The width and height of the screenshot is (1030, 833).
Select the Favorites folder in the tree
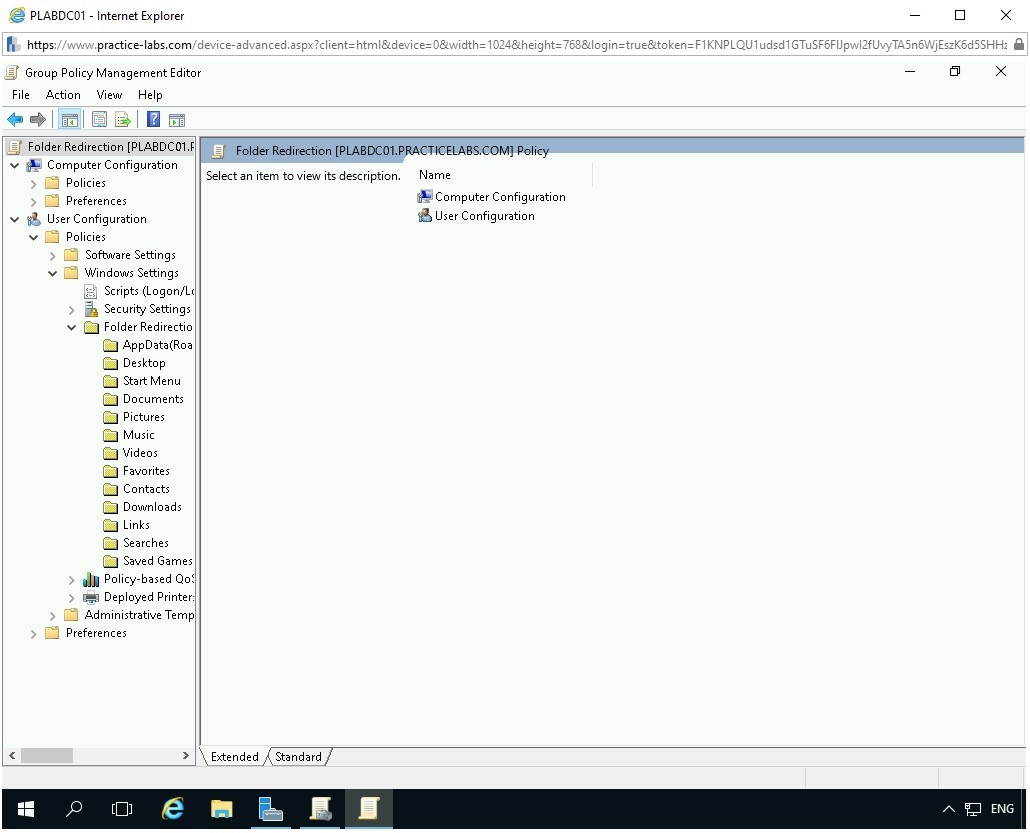tap(146, 471)
